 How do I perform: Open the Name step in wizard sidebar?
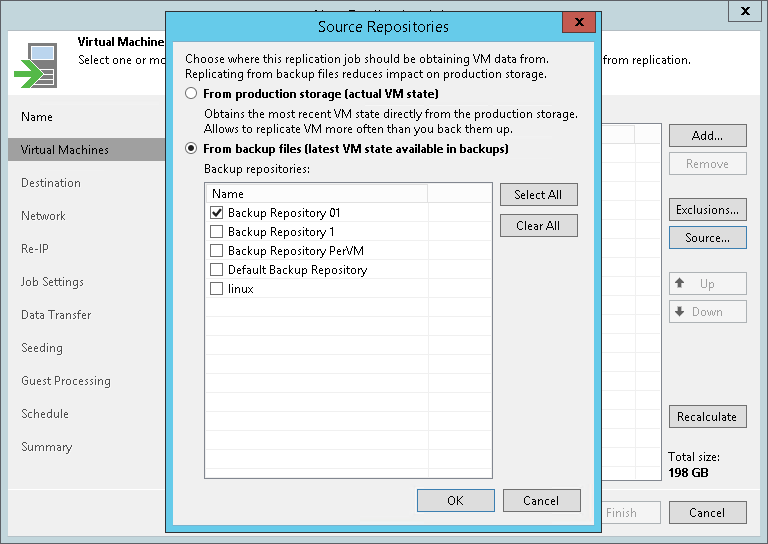37,117
